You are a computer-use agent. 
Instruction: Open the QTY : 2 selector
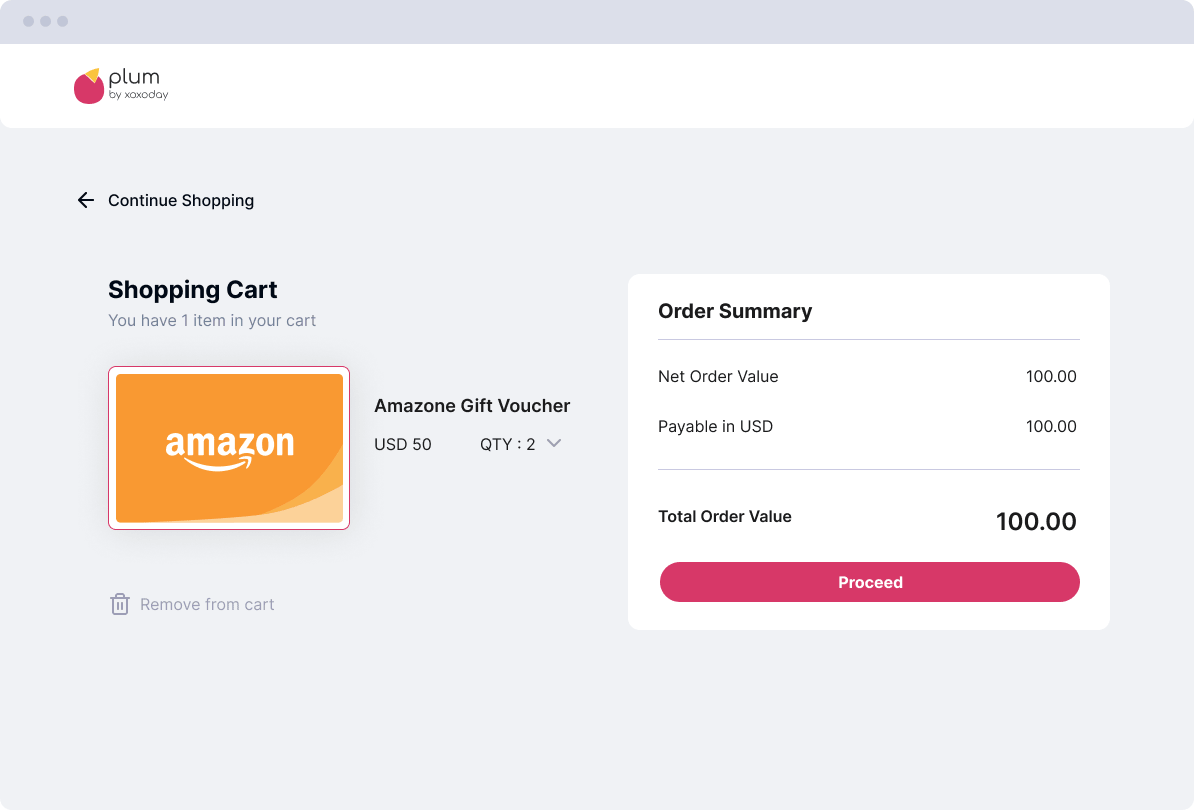521,445
